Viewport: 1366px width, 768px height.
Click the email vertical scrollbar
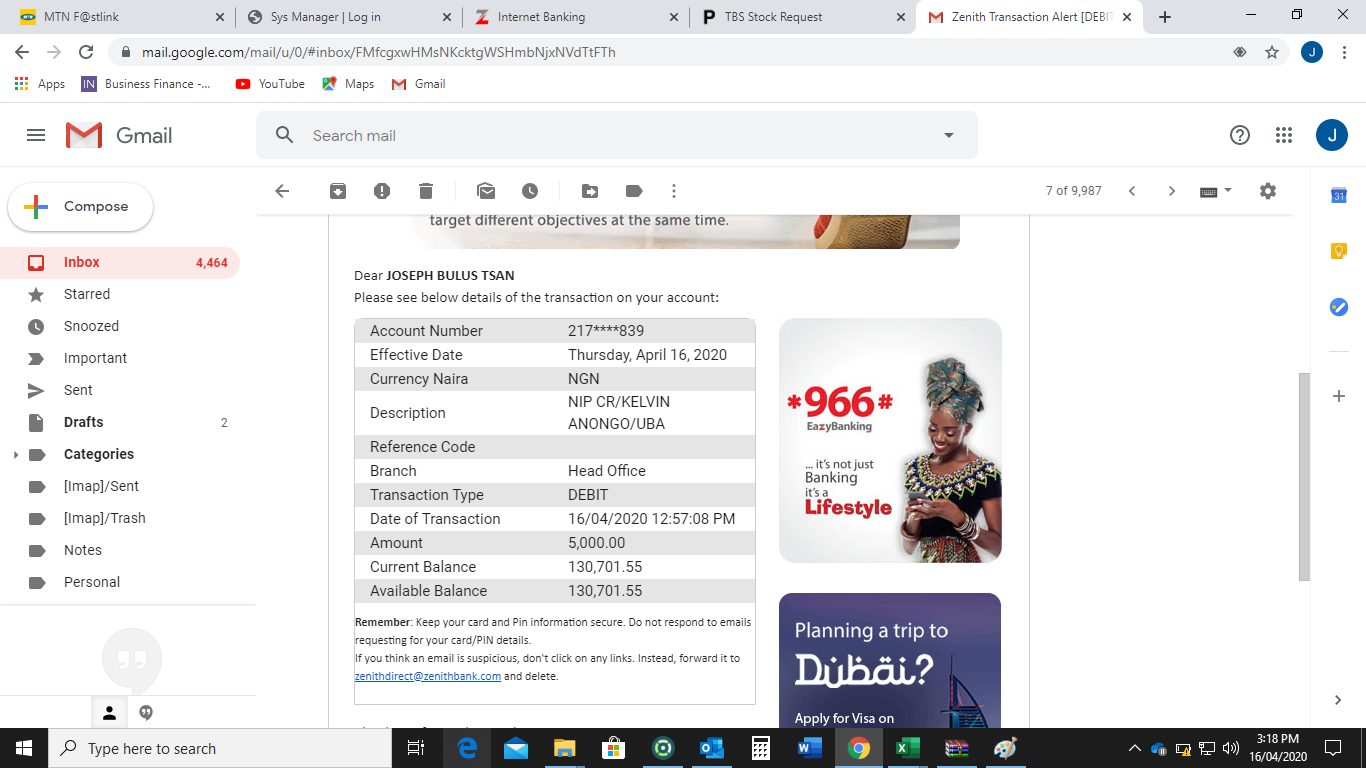click(x=1304, y=476)
